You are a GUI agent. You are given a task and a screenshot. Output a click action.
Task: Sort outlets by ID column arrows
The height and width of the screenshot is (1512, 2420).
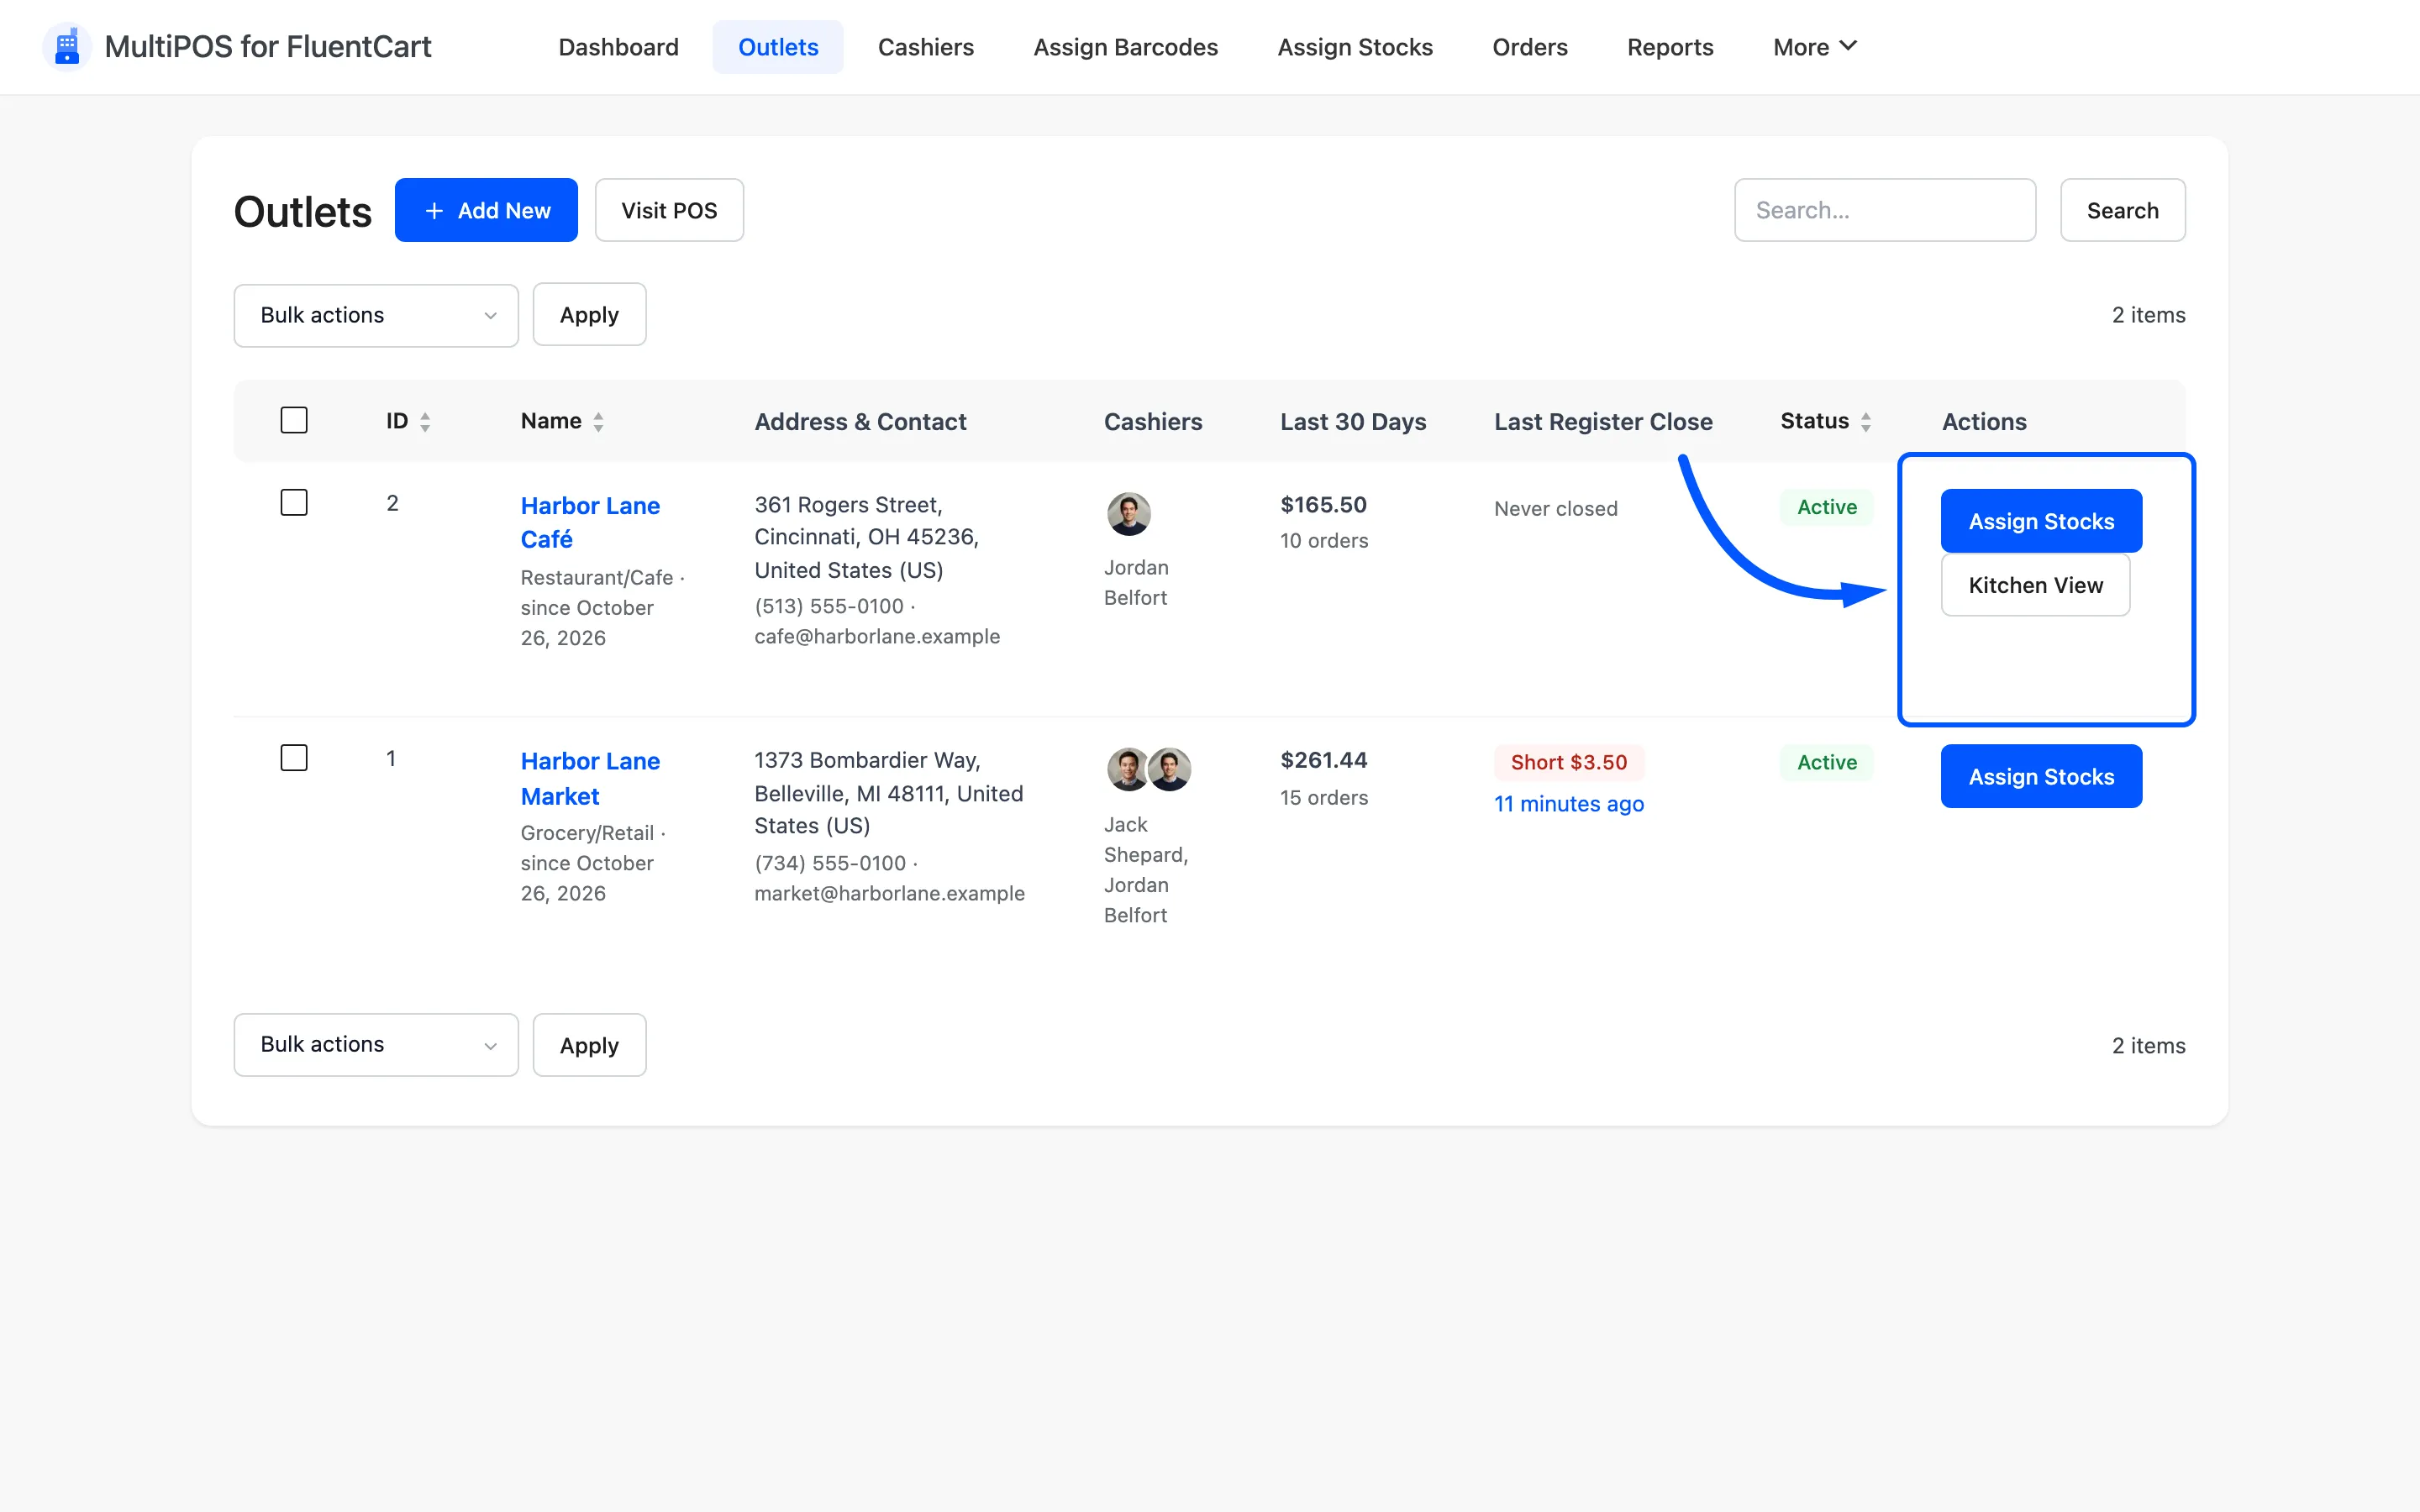coord(425,422)
